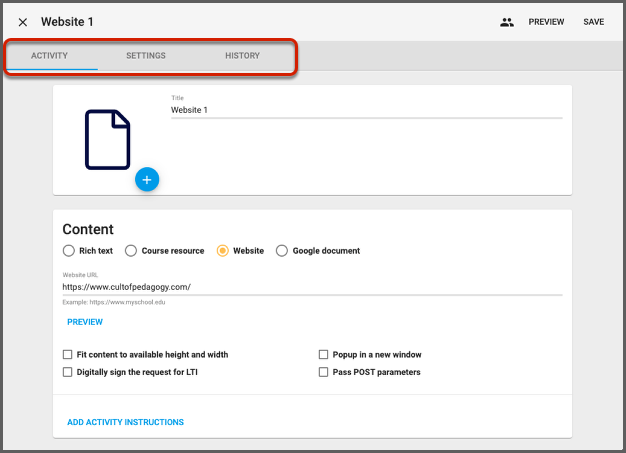Click PREVIEW in the top header
Image resolution: width=626 pixels, height=453 pixels.
click(546, 22)
